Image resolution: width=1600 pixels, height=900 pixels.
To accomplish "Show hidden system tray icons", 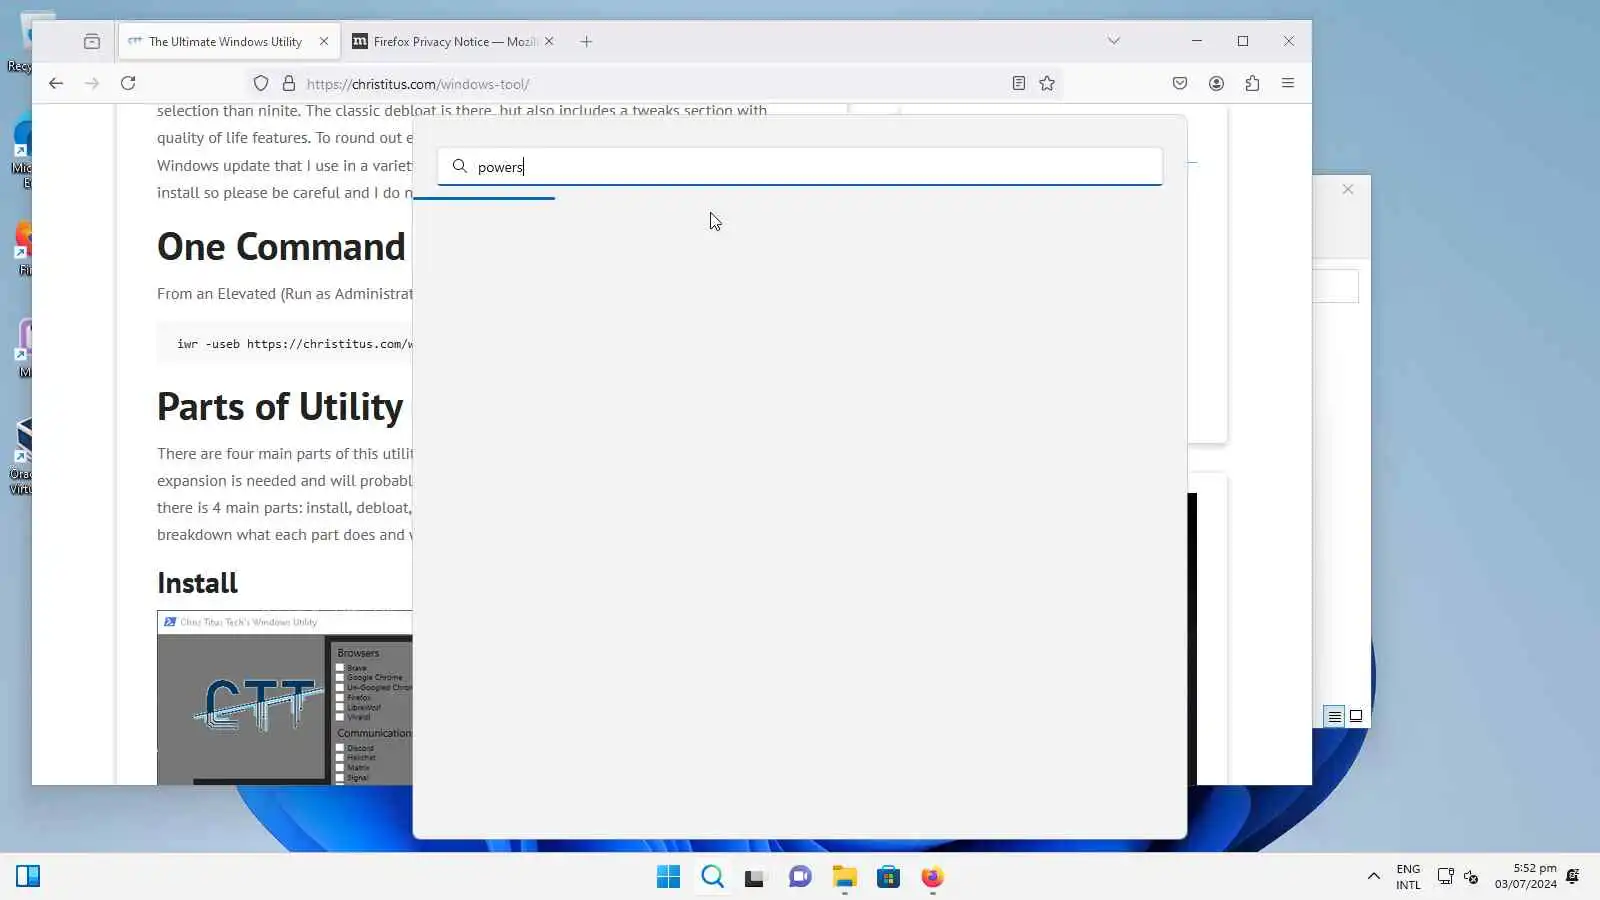I will [1374, 877].
